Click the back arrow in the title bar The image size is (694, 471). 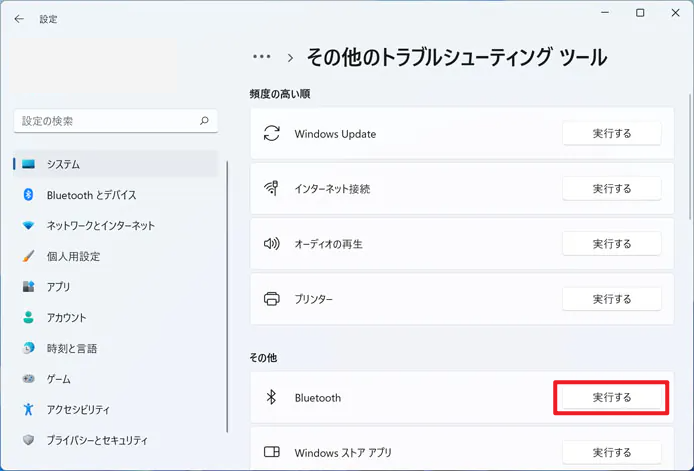click(x=19, y=19)
